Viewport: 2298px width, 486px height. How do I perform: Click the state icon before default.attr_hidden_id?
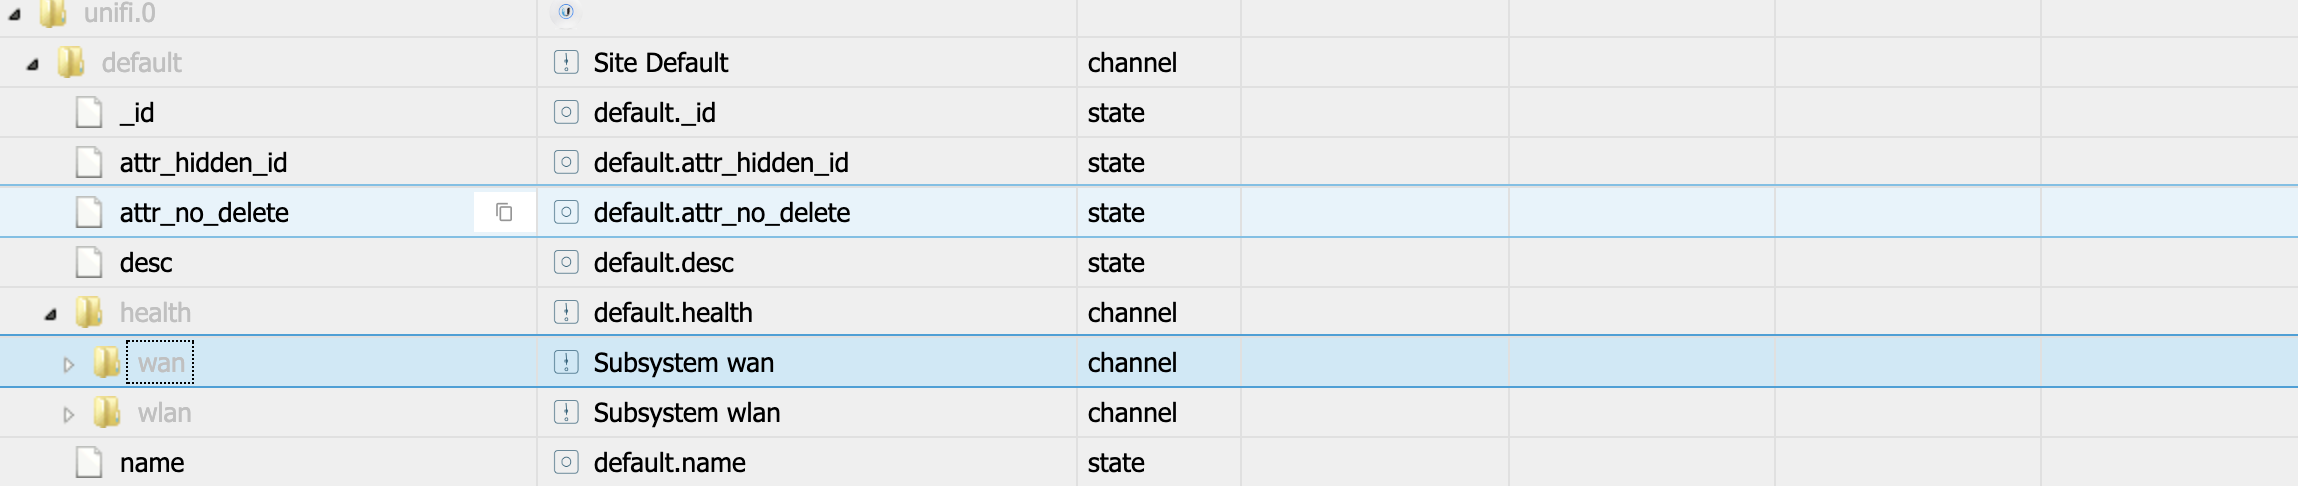pos(566,162)
